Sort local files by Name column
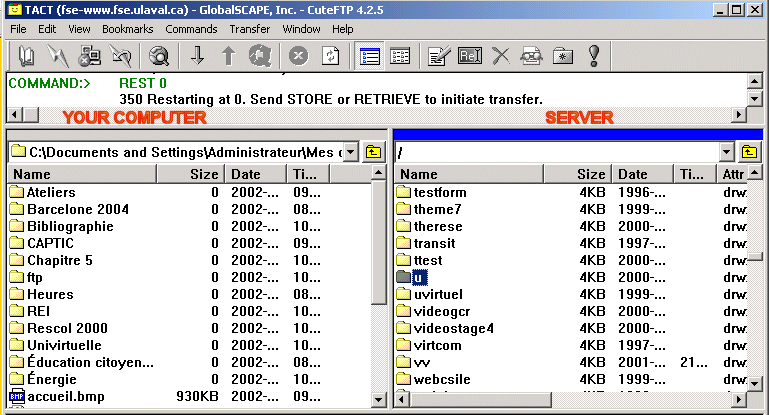Image resolution: width=769 pixels, height=415 pixels. pos(82,174)
